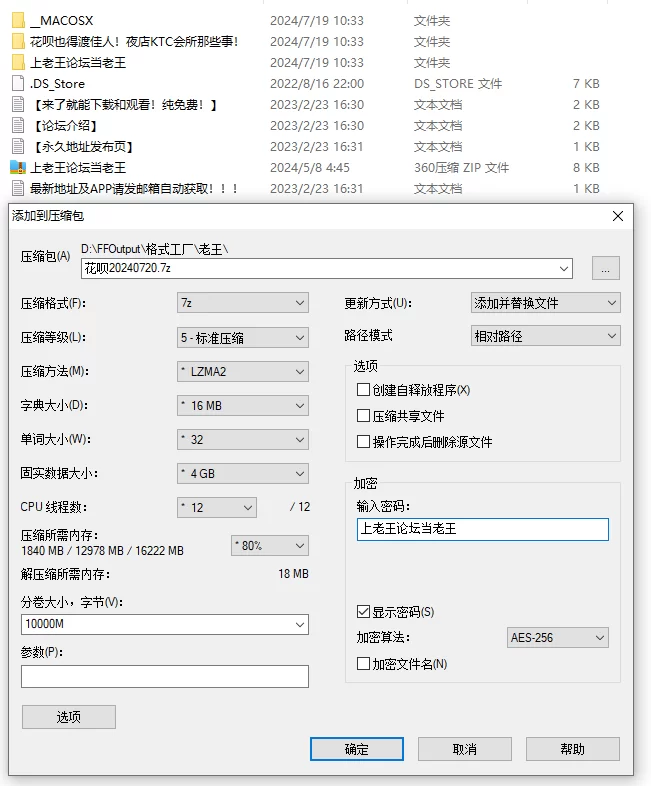Open the 固实数据大小 4 GB dropdown
The height and width of the screenshot is (786, 651).
243,474
